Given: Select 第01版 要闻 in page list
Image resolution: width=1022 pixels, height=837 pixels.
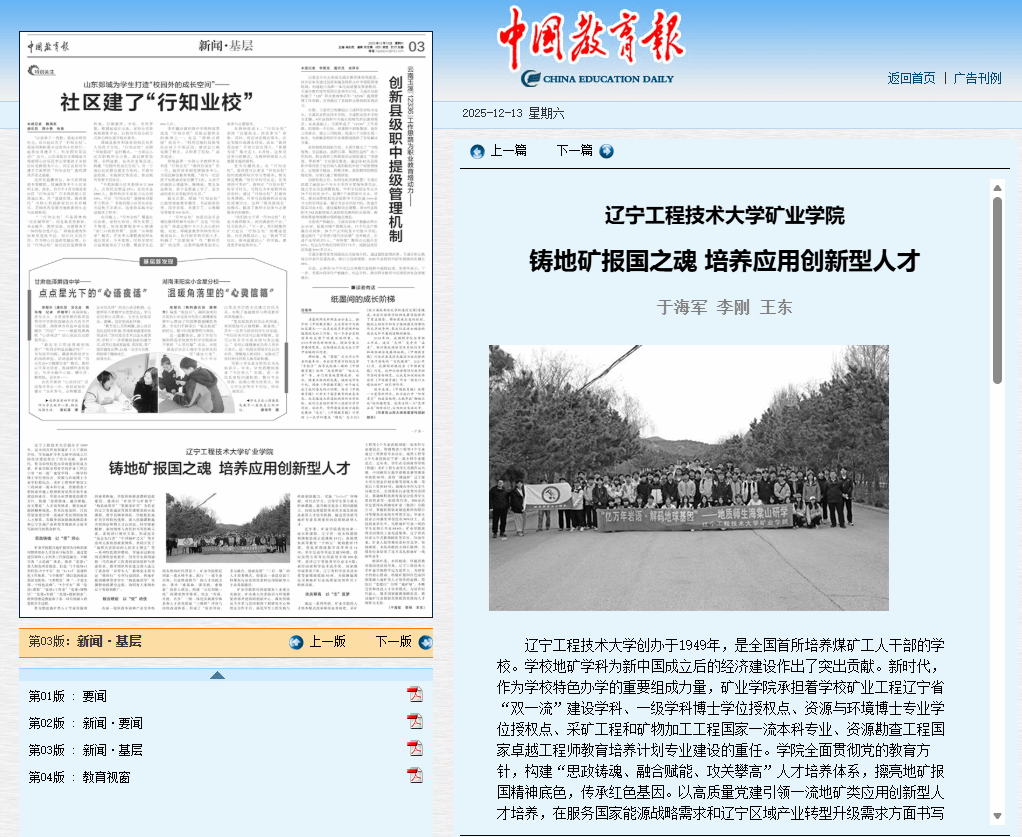Looking at the screenshot, I should point(68,696).
